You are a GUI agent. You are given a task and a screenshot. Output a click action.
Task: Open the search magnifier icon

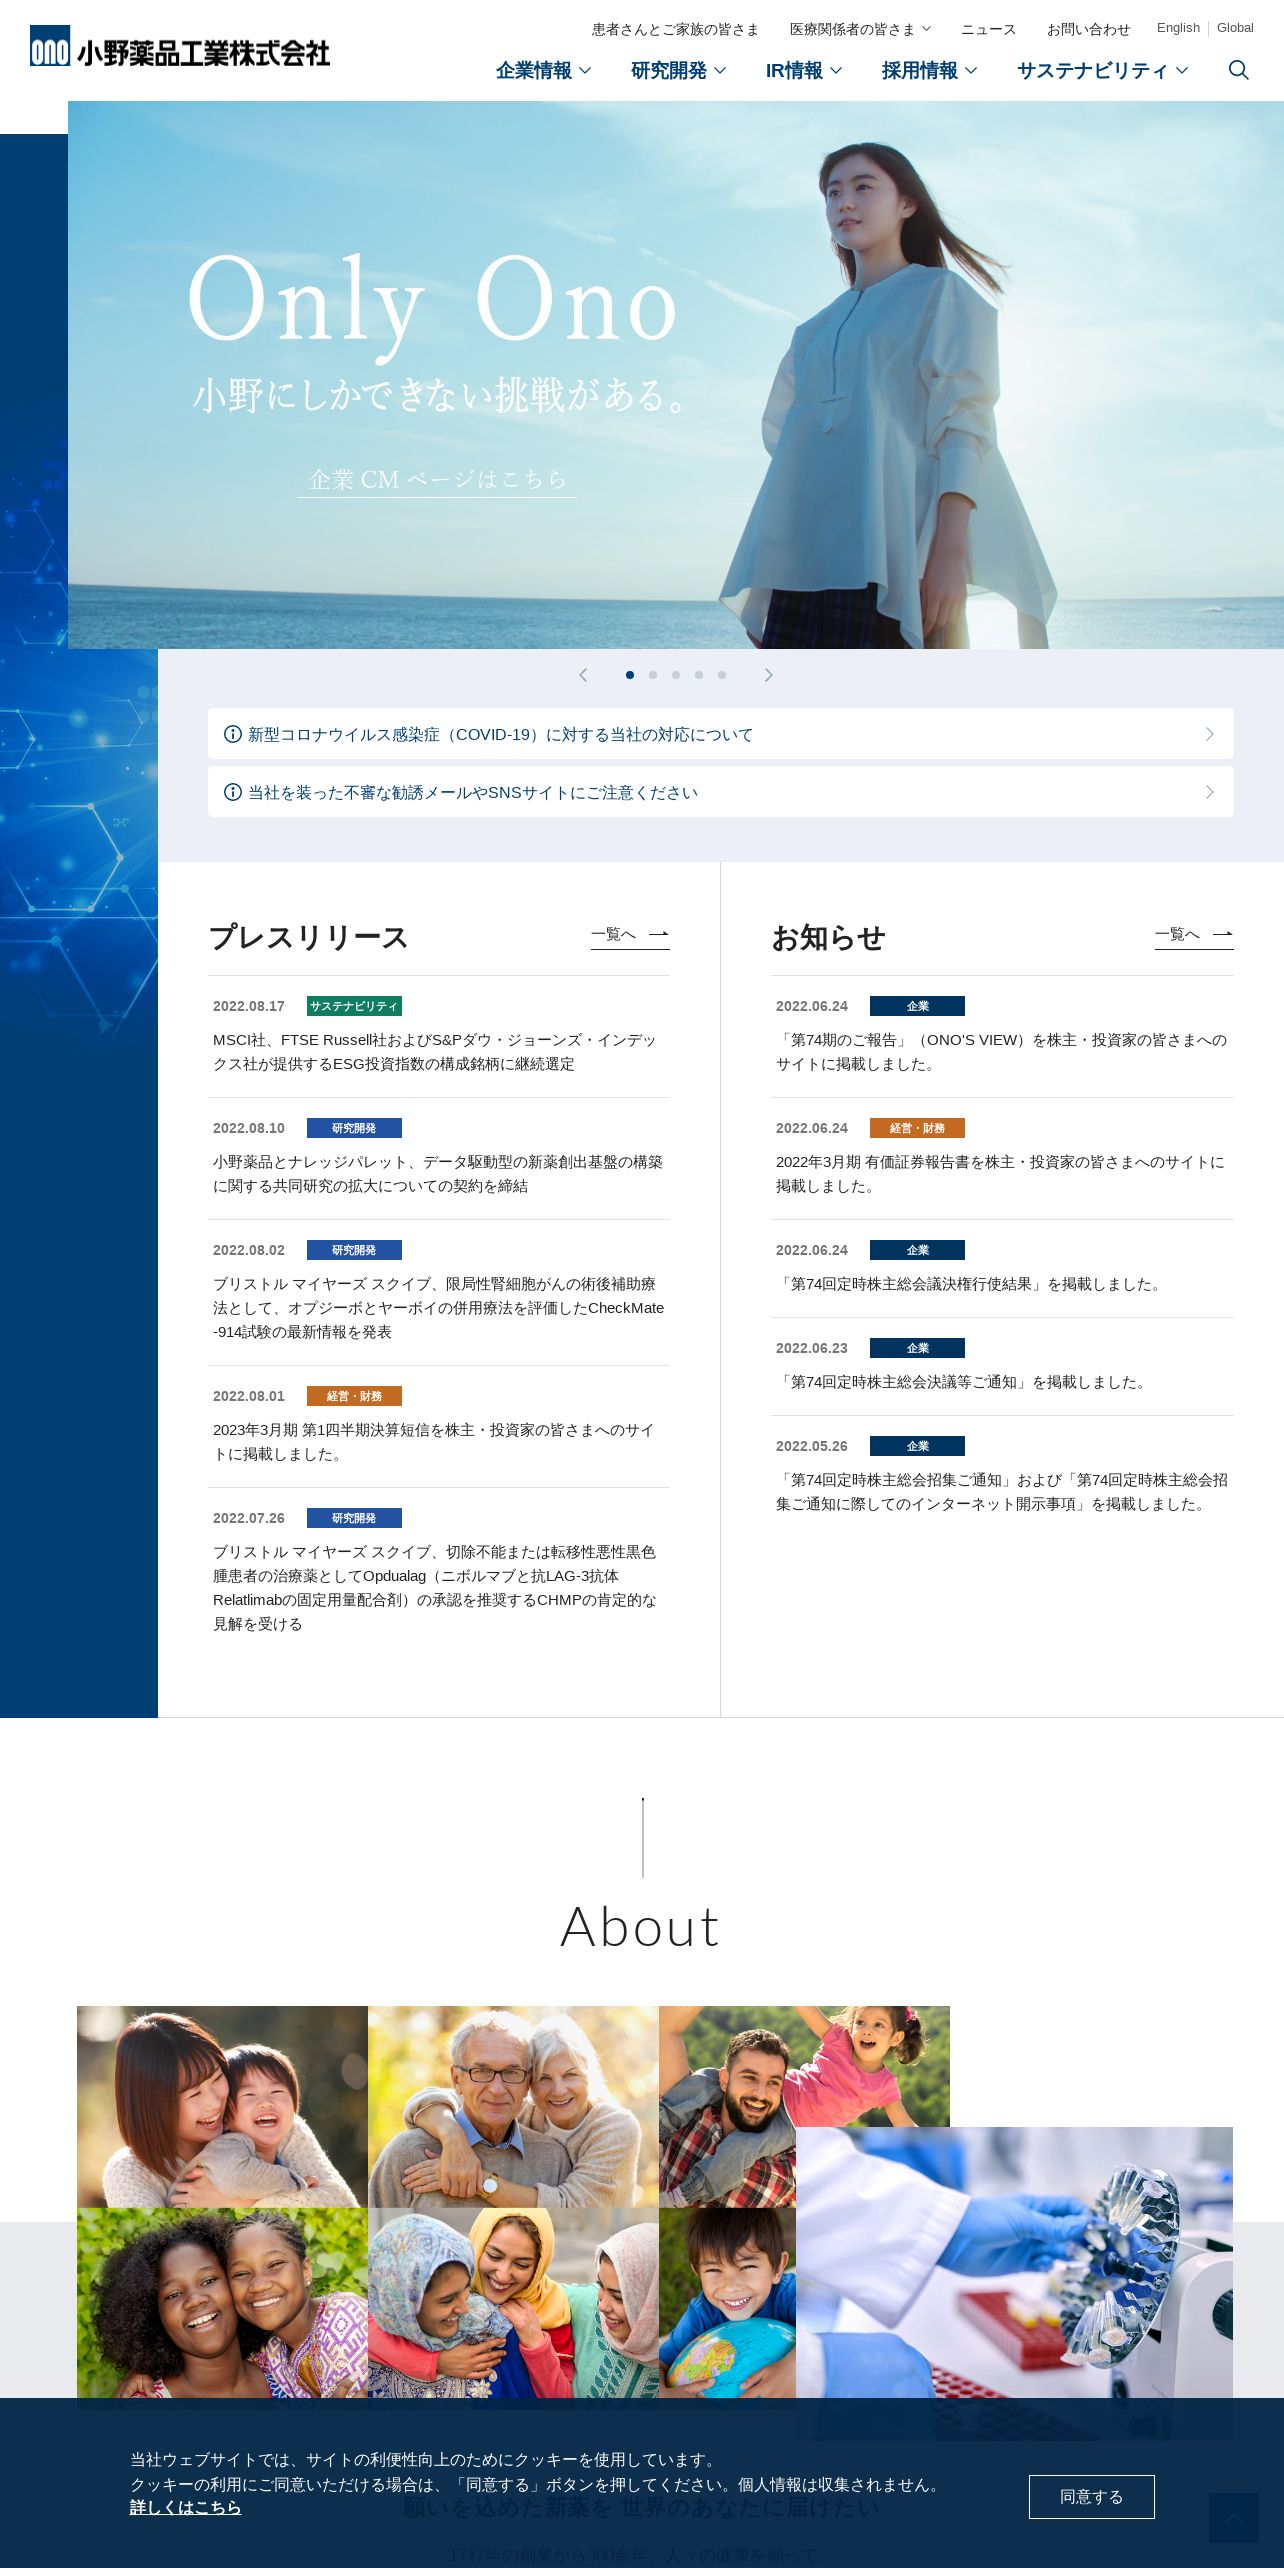click(x=1238, y=70)
